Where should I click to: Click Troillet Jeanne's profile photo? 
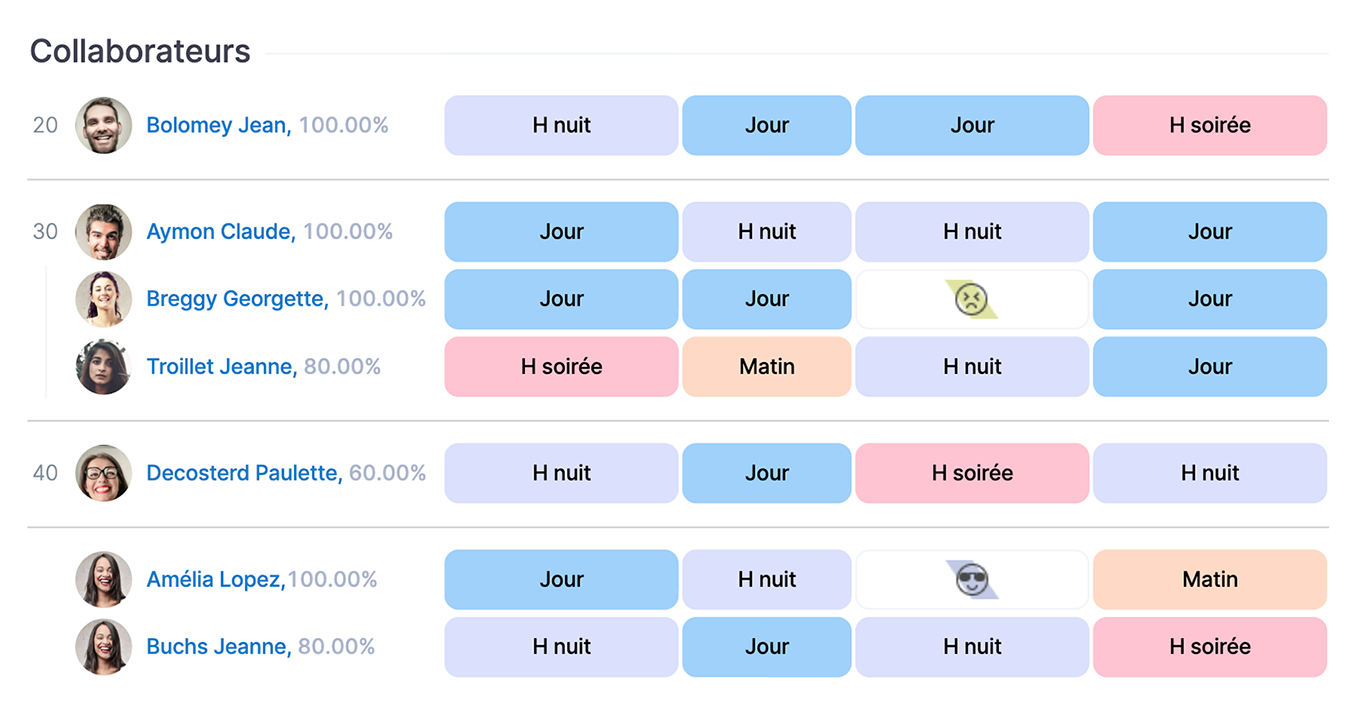point(104,367)
